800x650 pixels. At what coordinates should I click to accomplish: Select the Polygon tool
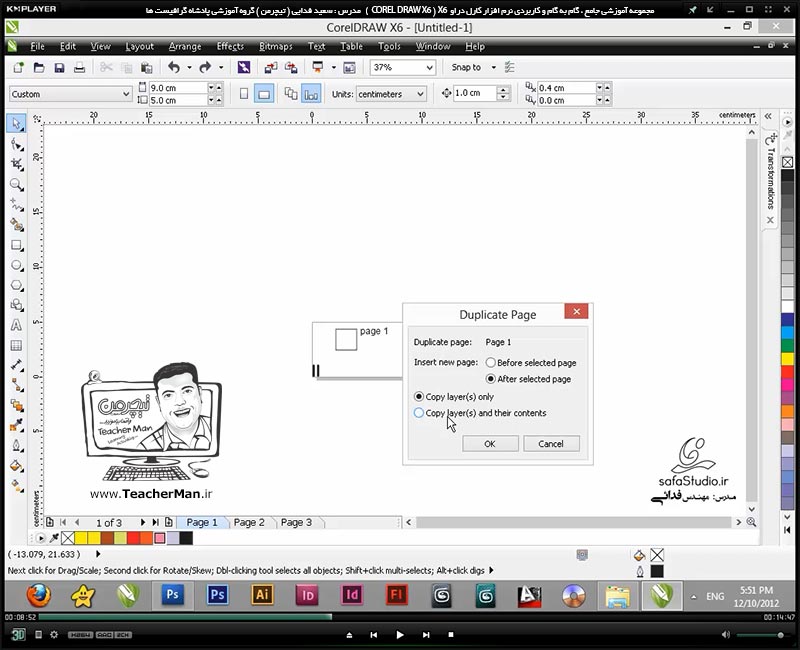(16, 285)
